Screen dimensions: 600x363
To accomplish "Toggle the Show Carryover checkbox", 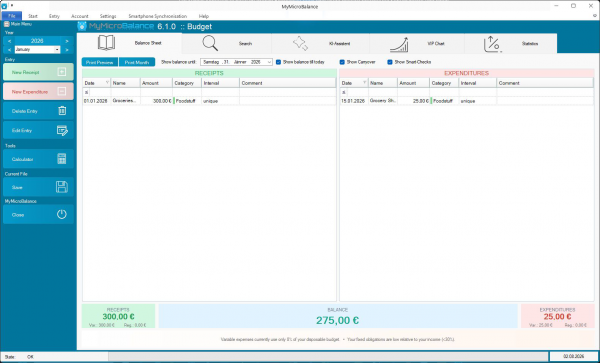I will (342, 62).
